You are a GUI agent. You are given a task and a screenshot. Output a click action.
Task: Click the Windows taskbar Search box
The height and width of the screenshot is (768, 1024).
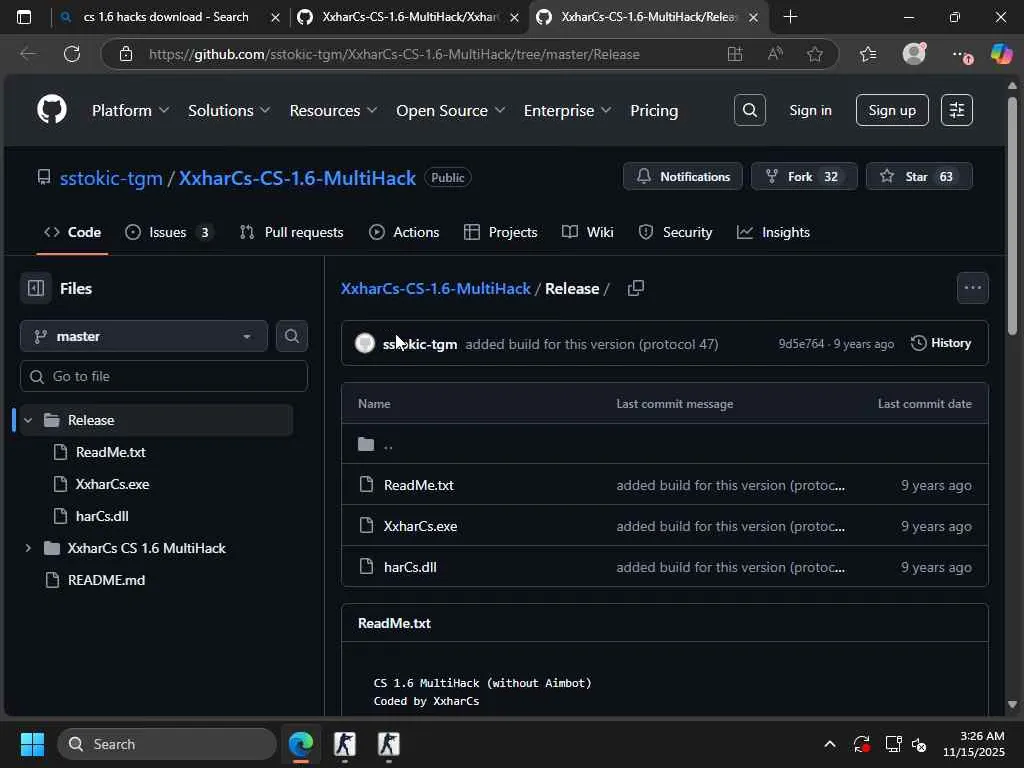(x=167, y=744)
